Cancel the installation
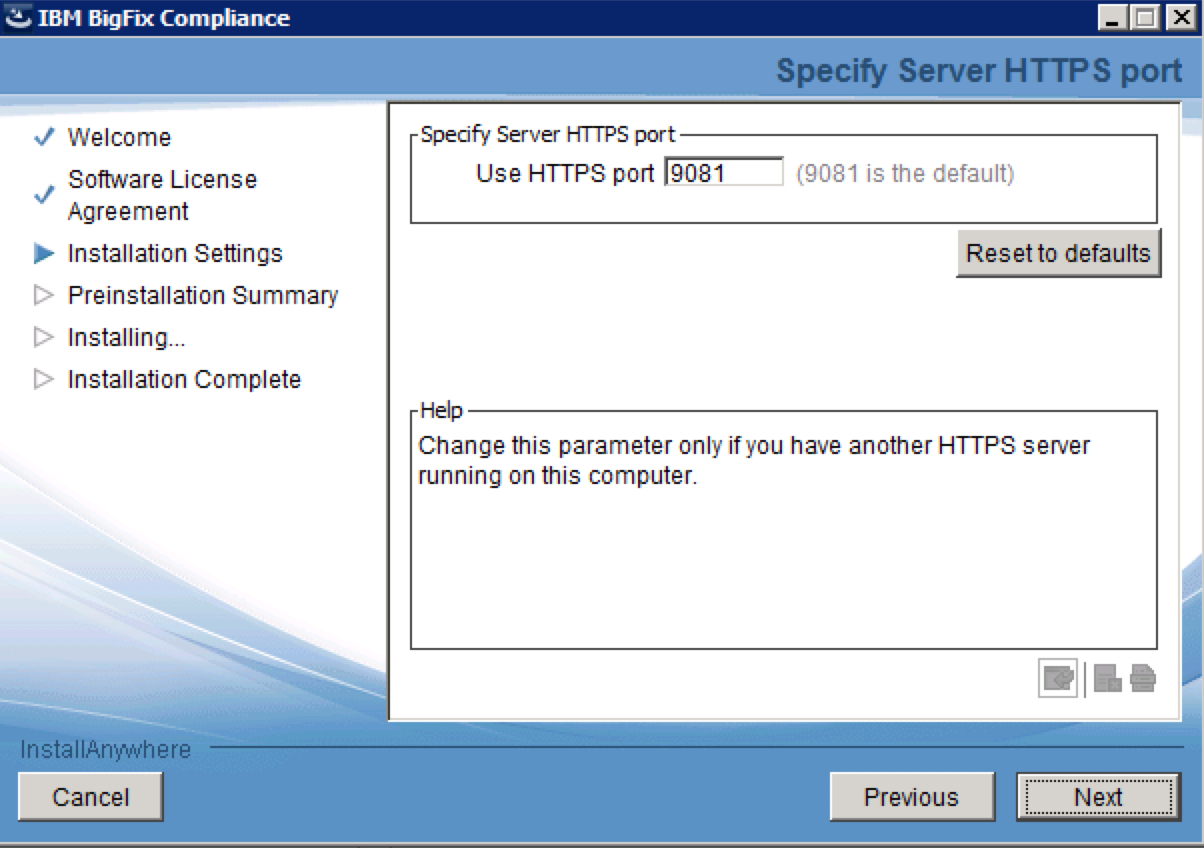 pos(90,797)
